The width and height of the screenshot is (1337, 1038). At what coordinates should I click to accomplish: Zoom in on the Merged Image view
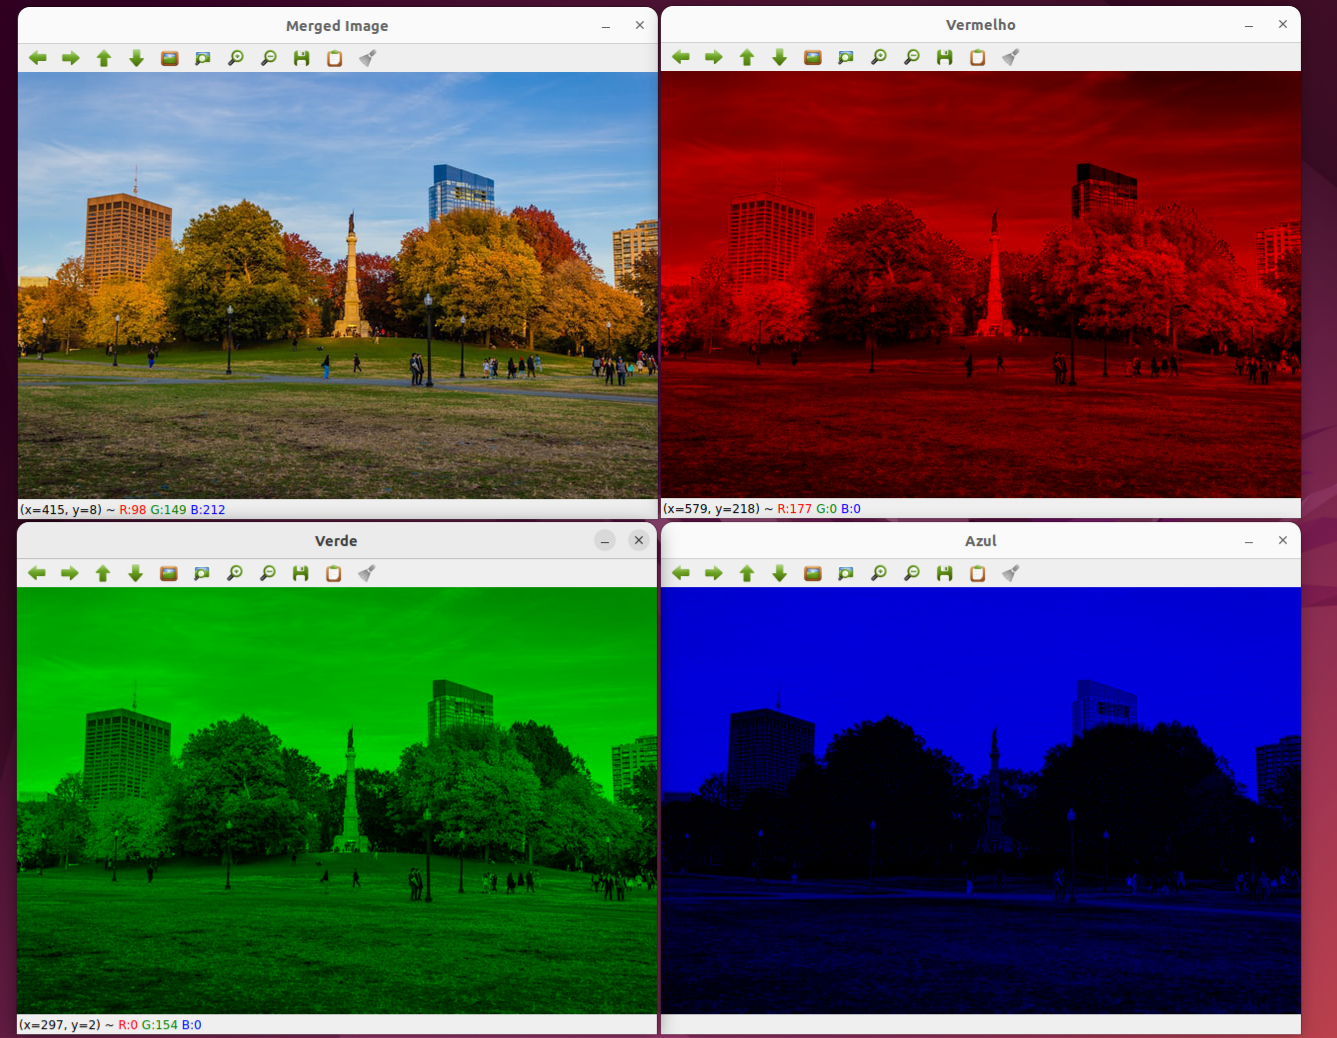pos(235,57)
